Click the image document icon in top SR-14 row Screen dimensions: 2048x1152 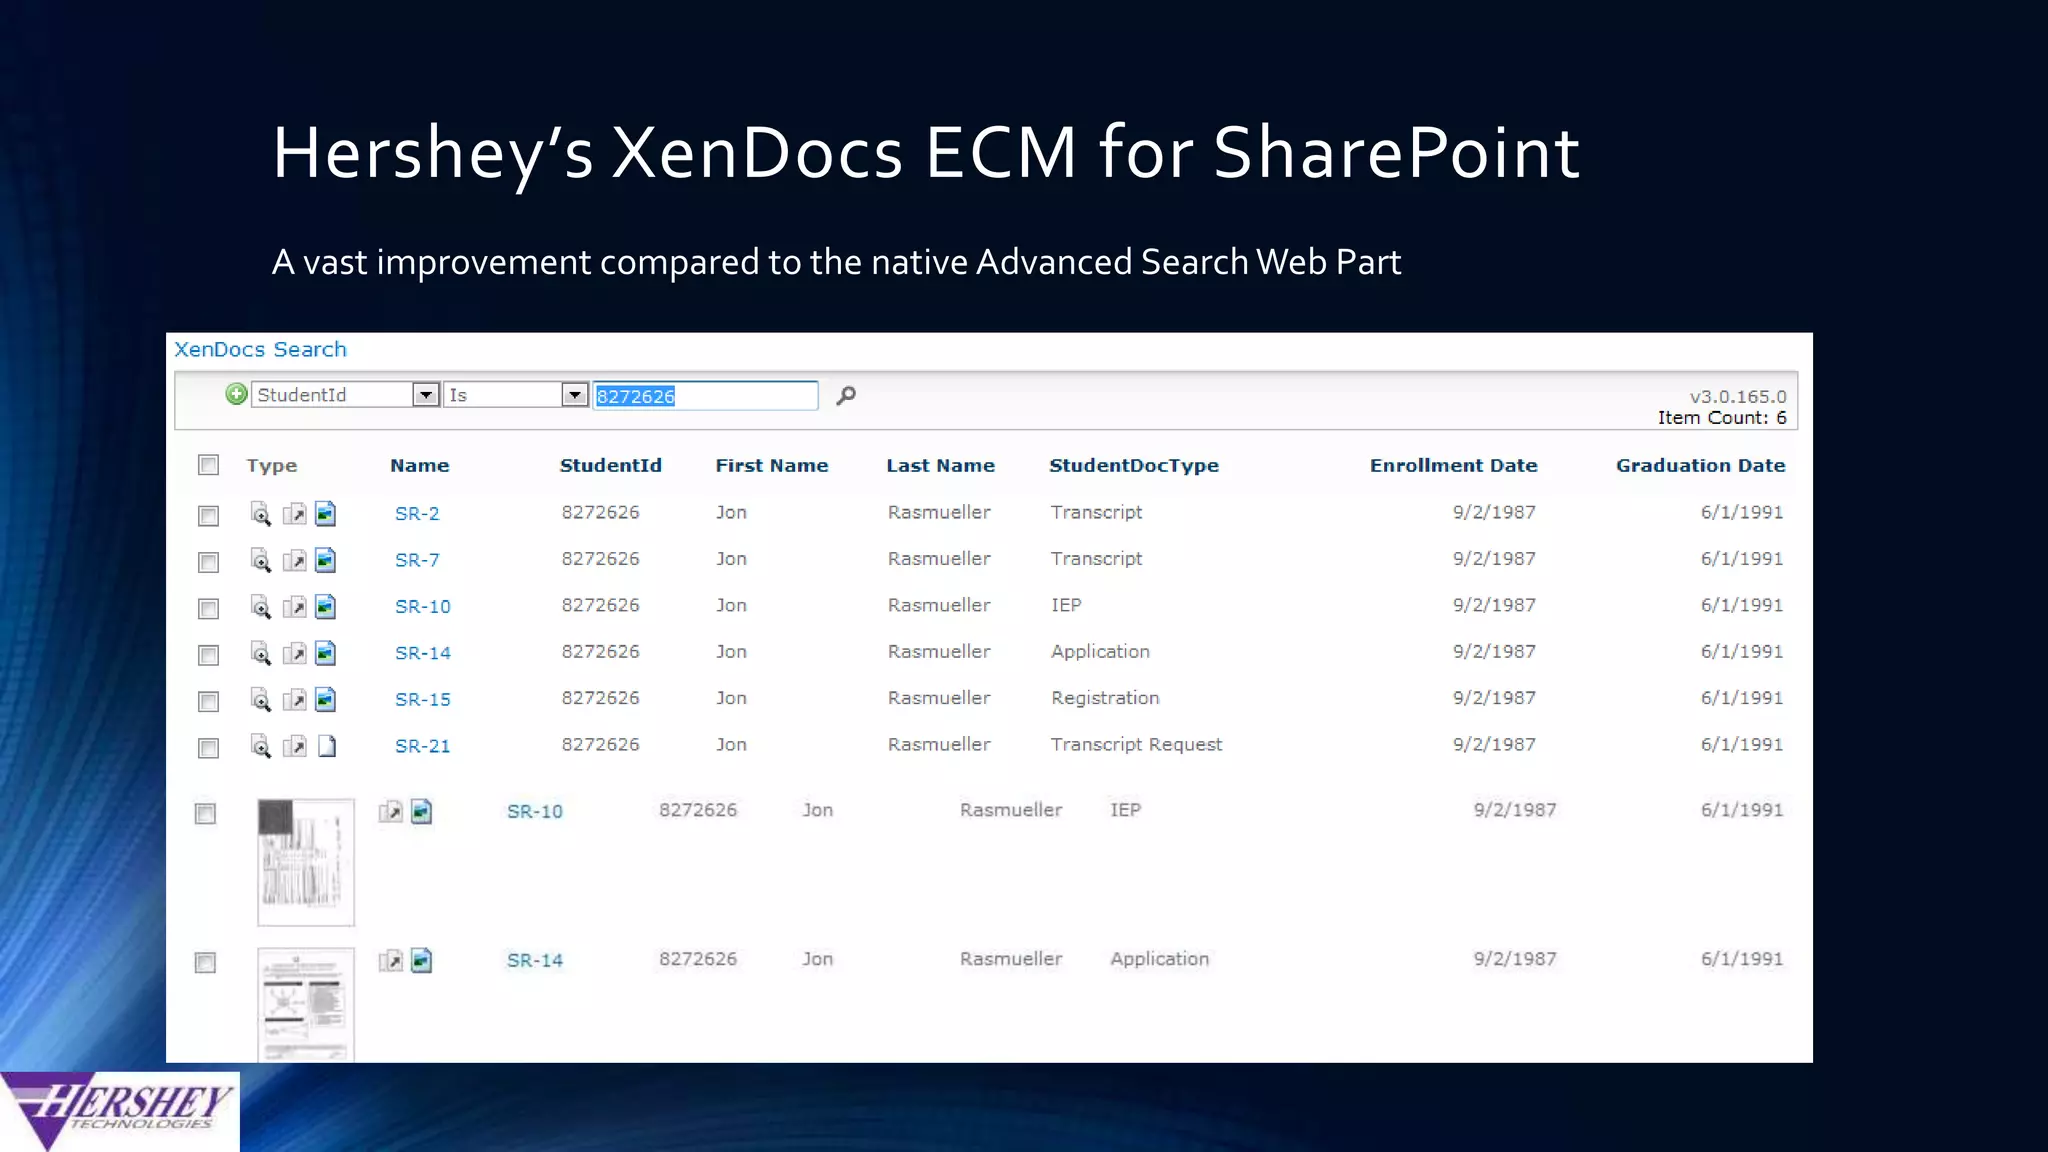(x=326, y=653)
